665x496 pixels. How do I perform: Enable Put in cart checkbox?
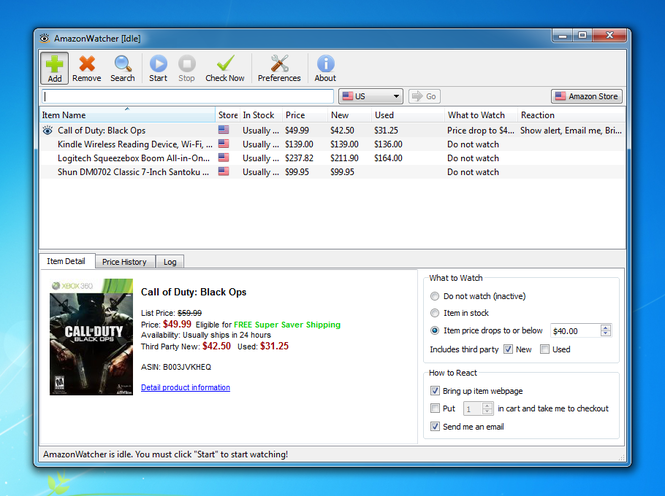click(x=435, y=408)
